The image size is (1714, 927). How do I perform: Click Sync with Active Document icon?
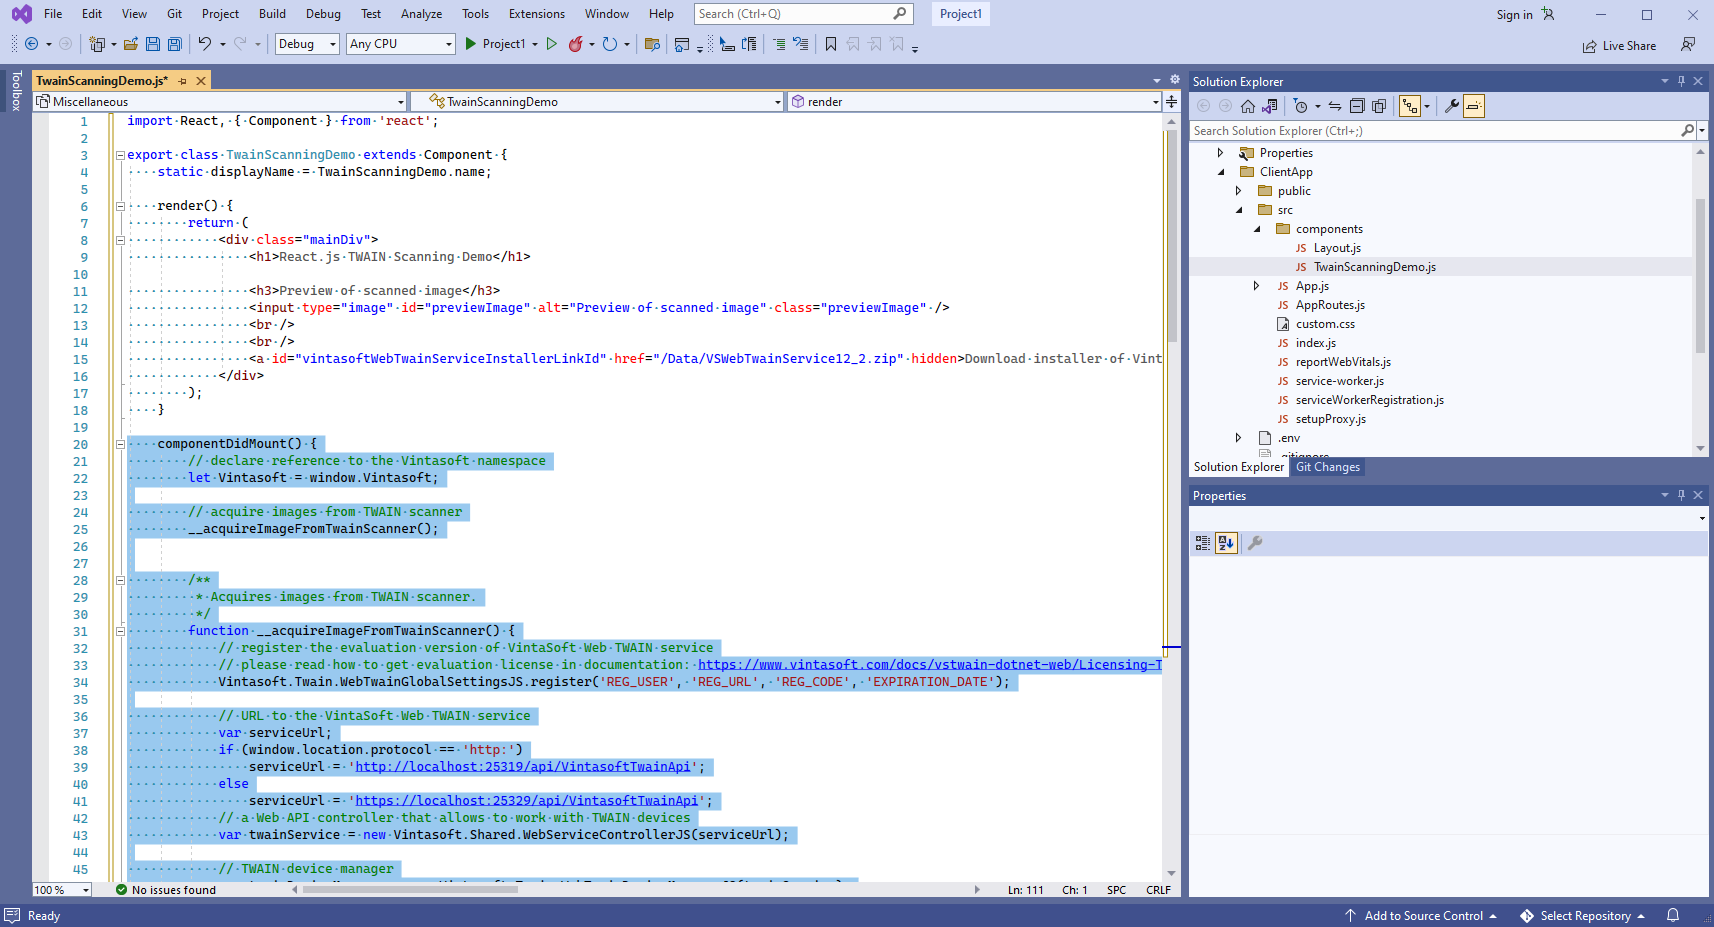(x=1335, y=106)
